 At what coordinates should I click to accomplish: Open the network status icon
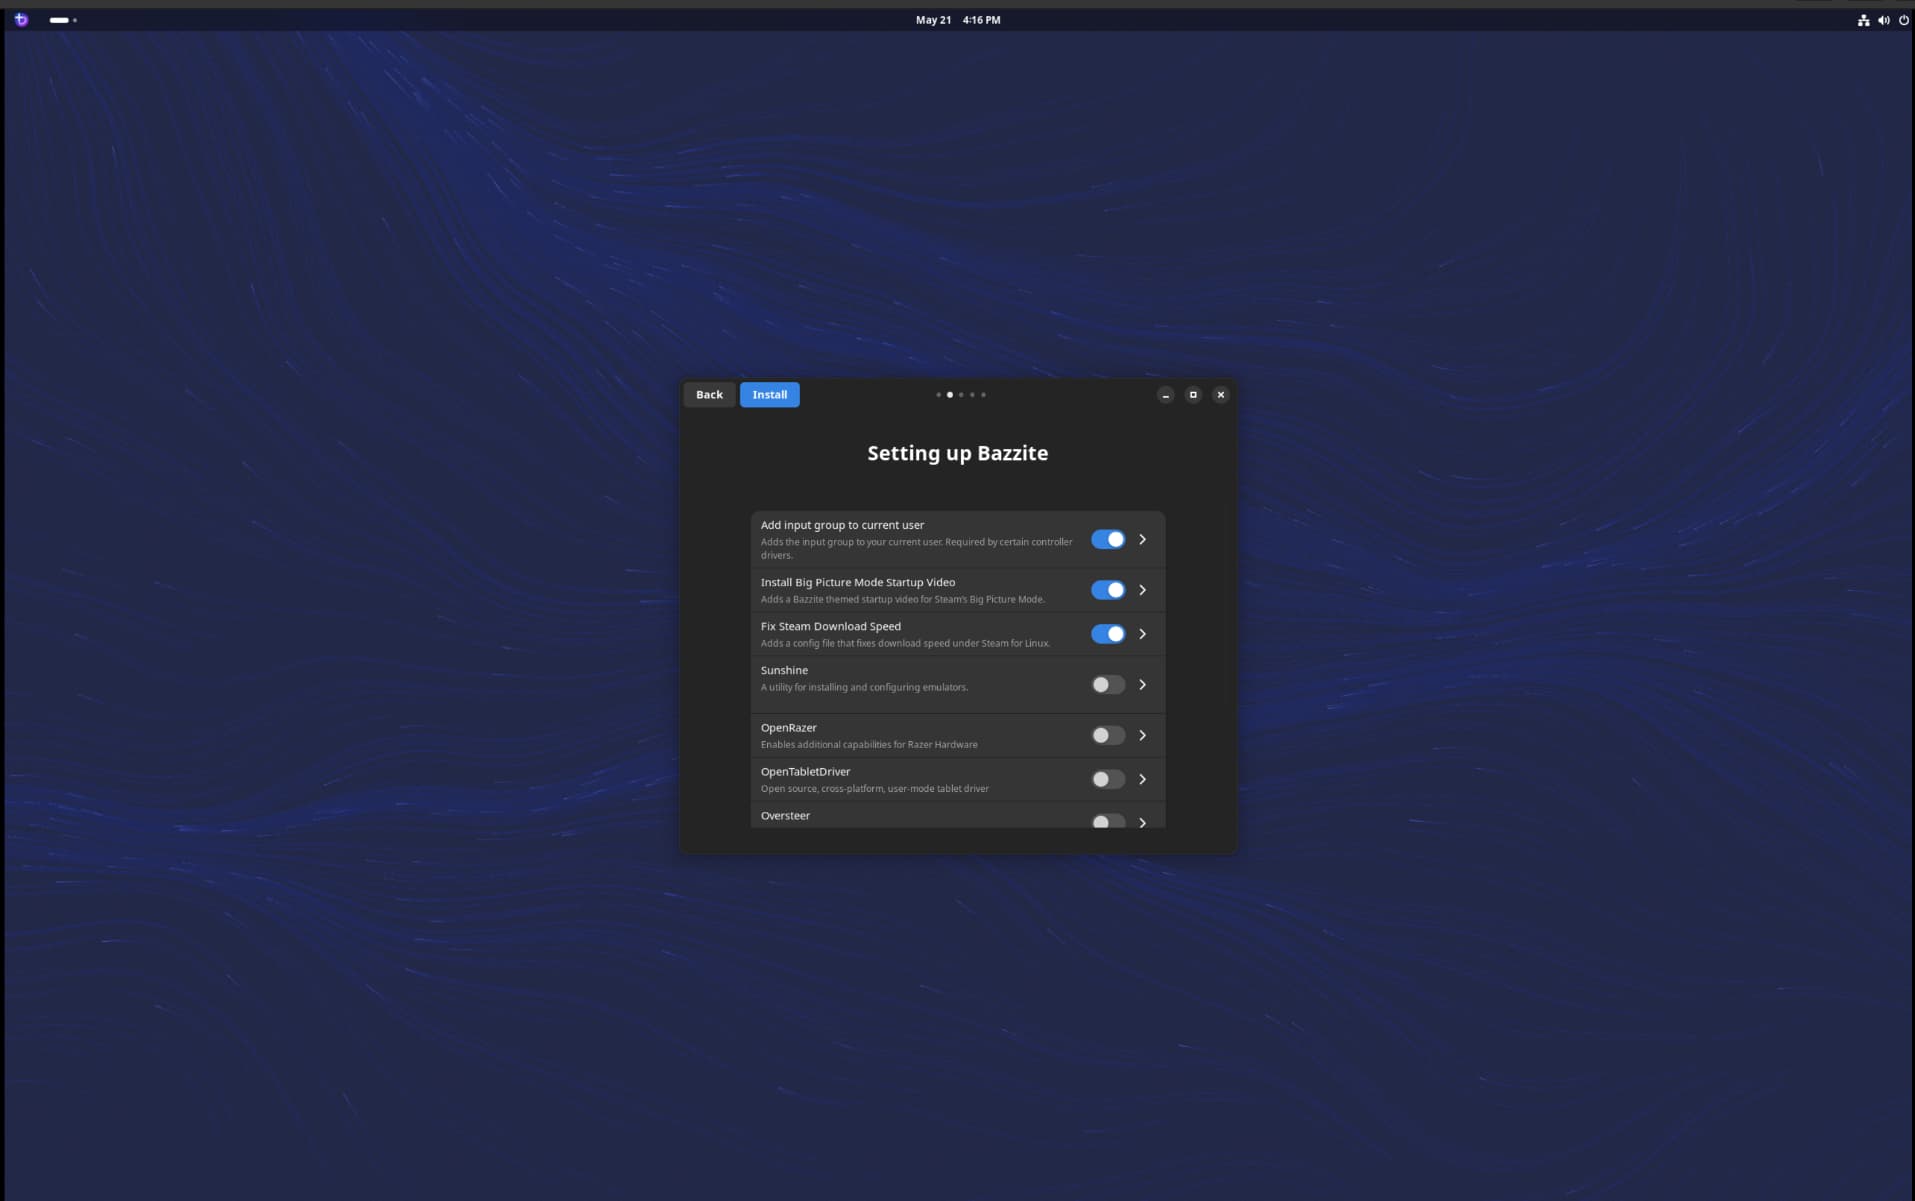(x=1863, y=20)
